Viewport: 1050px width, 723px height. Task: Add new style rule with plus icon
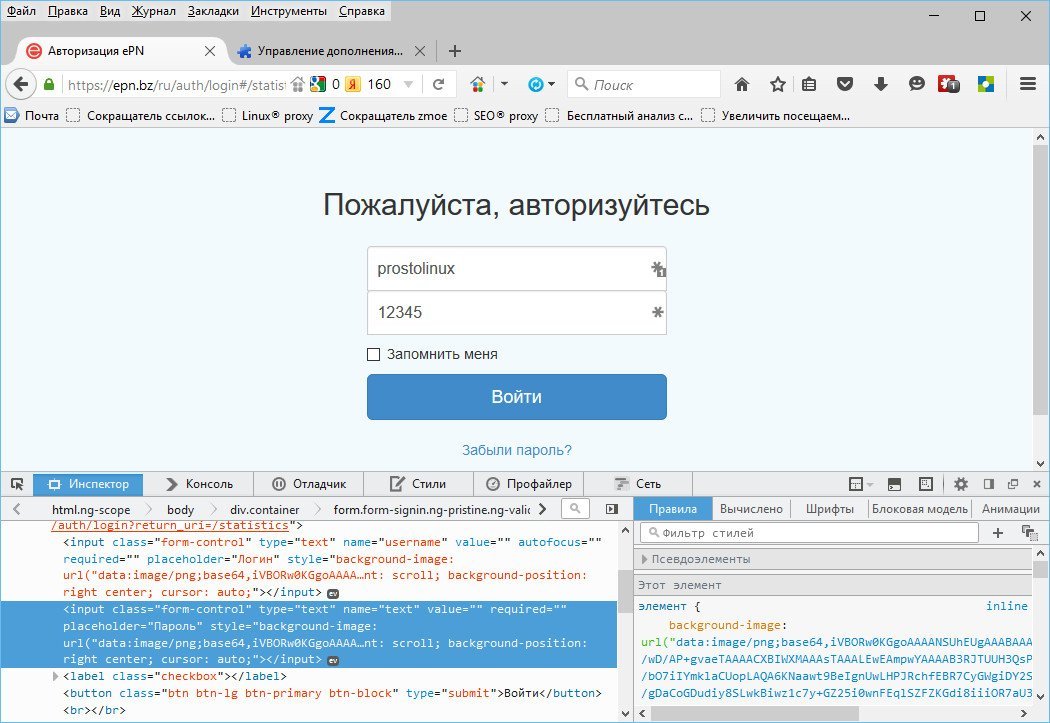pyautogui.click(x=997, y=533)
